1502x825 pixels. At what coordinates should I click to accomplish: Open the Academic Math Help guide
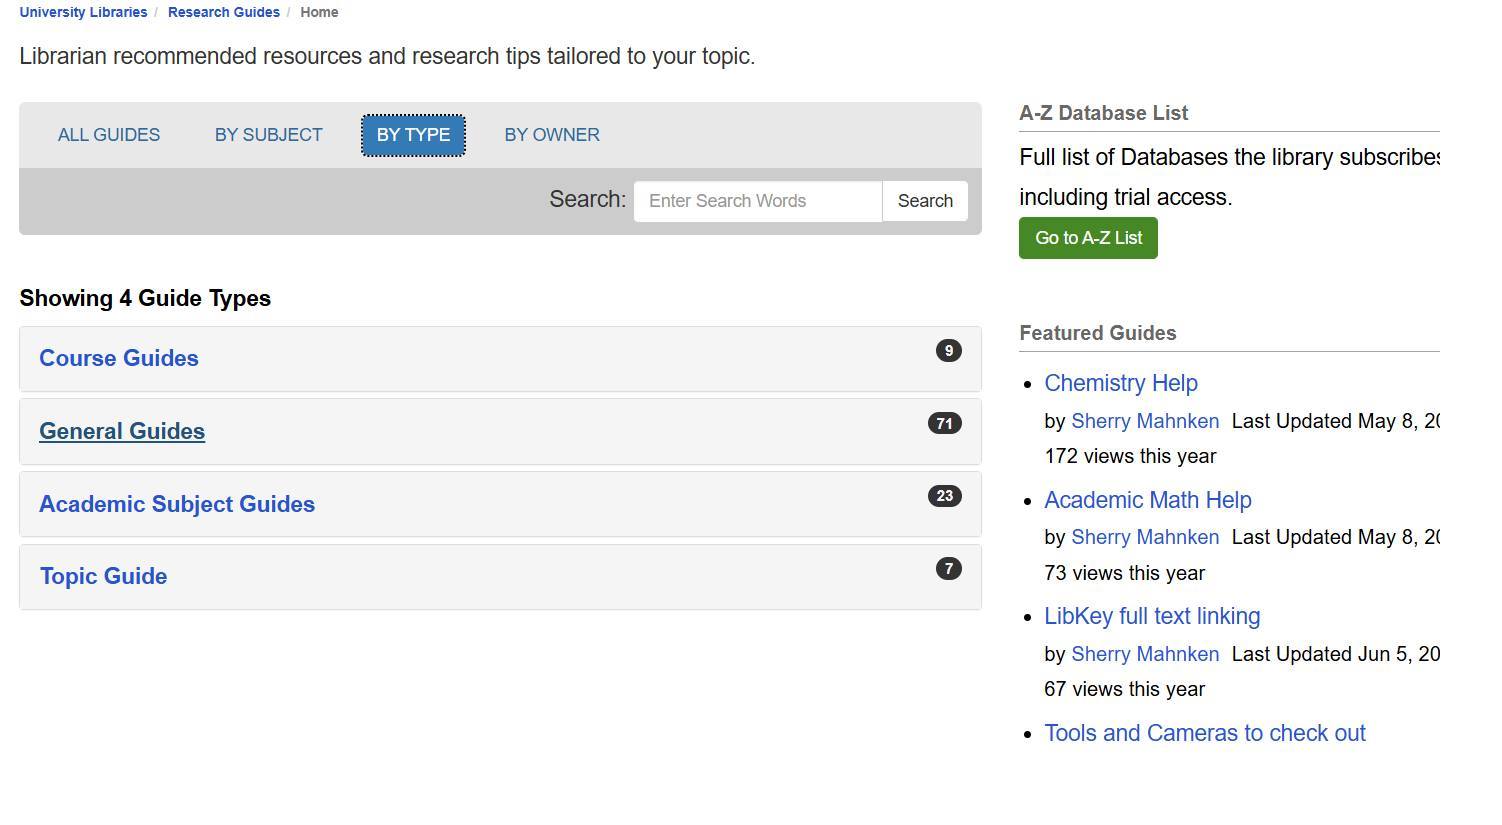point(1148,500)
